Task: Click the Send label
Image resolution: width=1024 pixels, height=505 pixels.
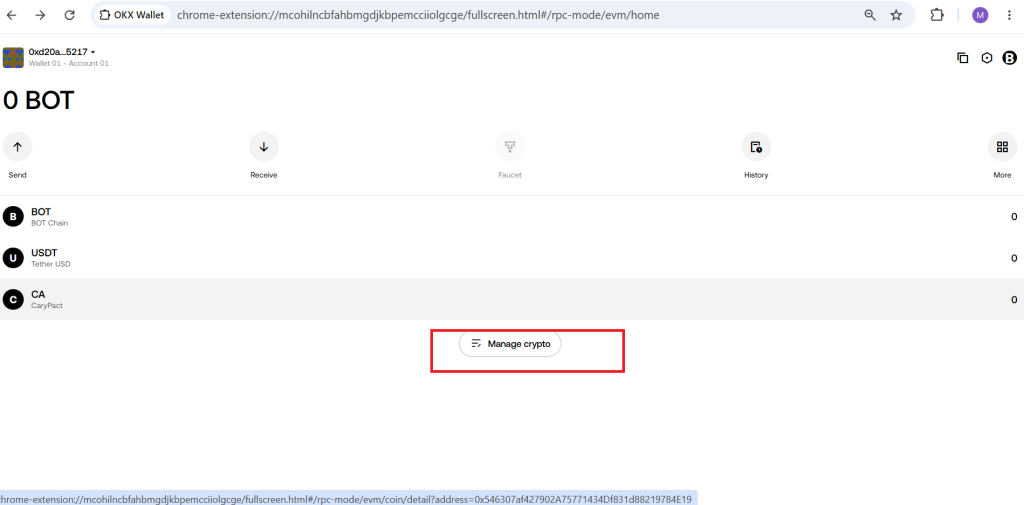Action: point(18,175)
